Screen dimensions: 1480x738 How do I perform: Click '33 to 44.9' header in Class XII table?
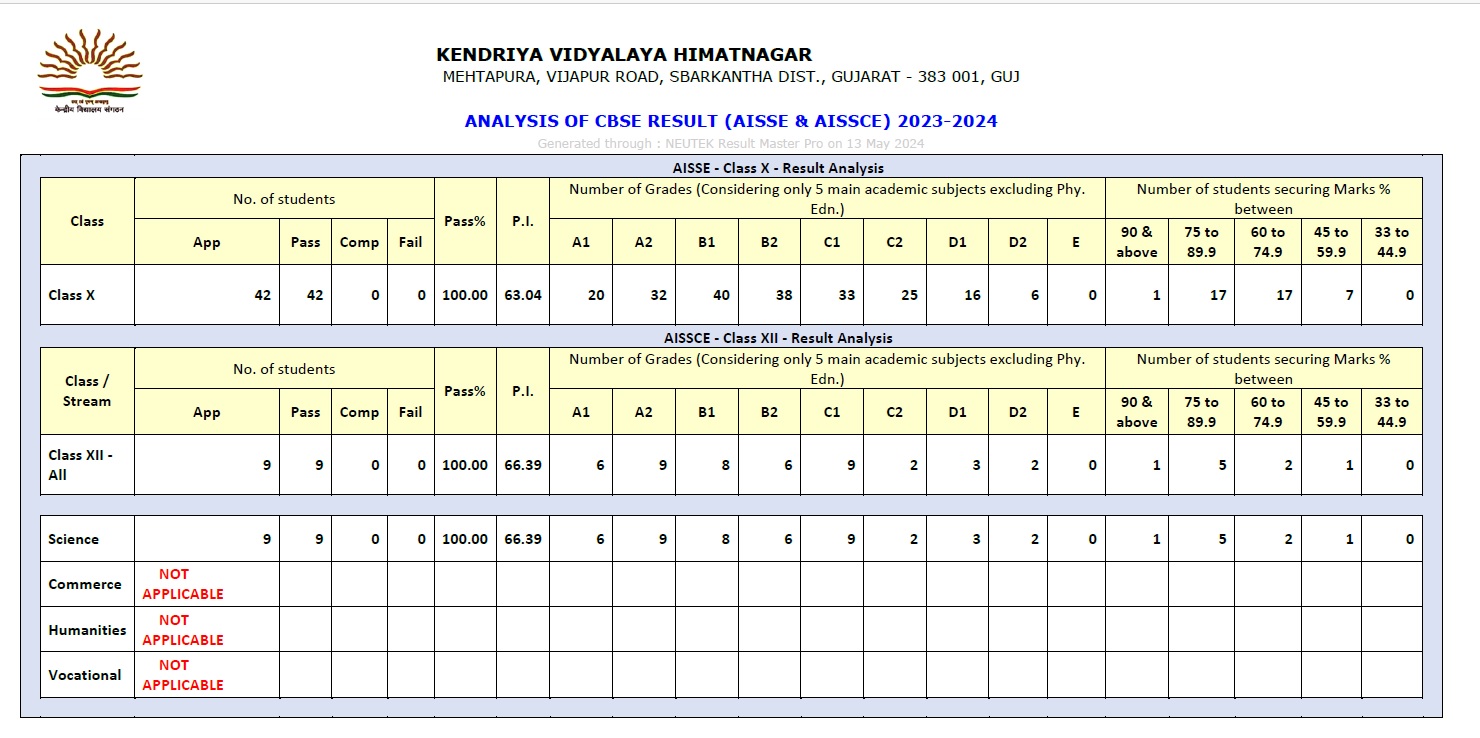1391,412
